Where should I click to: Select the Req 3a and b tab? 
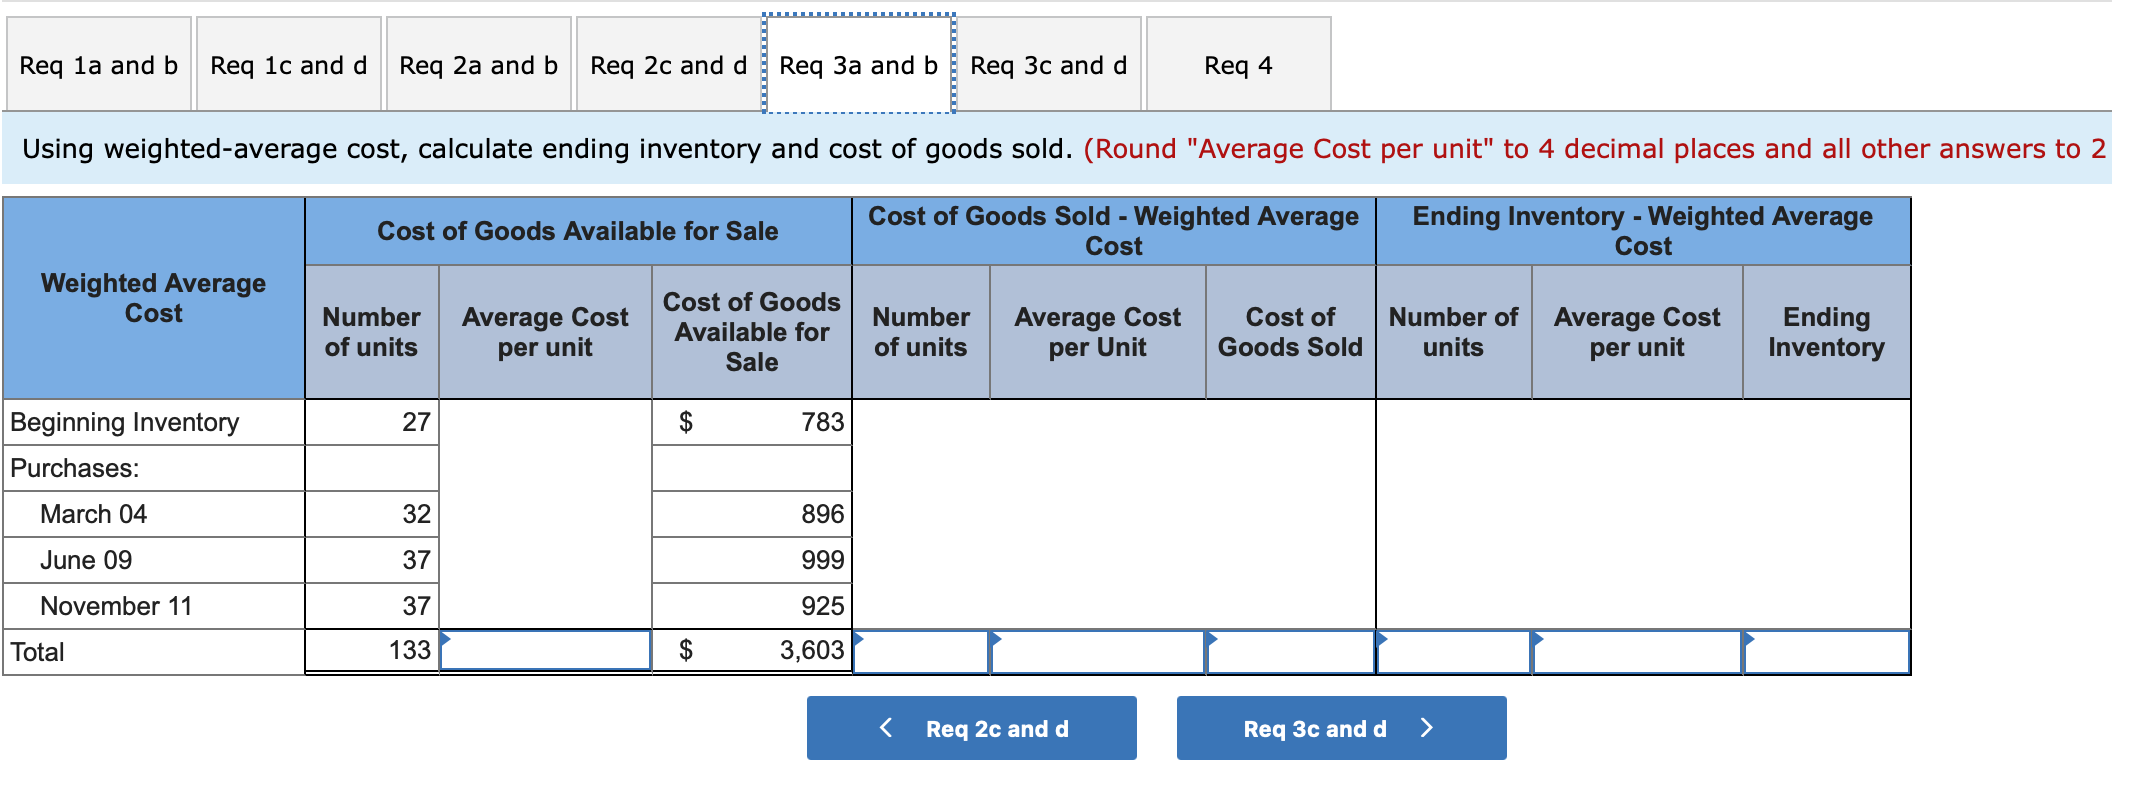click(x=858, y=65)
